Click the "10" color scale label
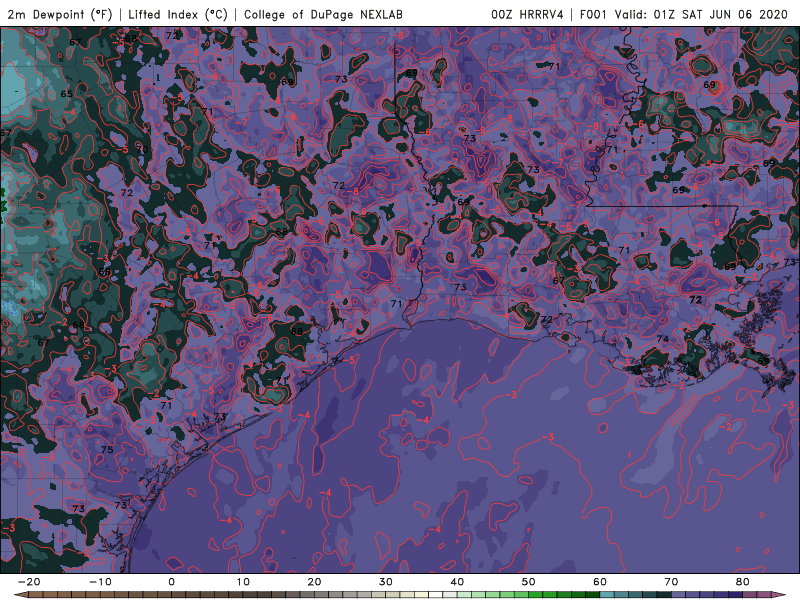The height and width of the screenshot is (600, 800). pos(243,582)
